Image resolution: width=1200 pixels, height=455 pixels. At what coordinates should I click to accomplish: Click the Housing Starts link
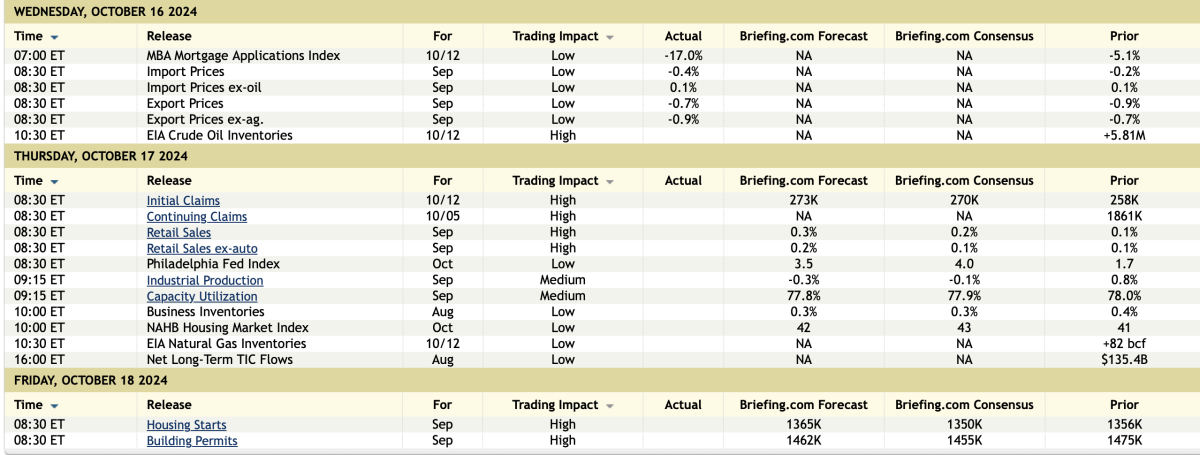click(x=186, y=425)
